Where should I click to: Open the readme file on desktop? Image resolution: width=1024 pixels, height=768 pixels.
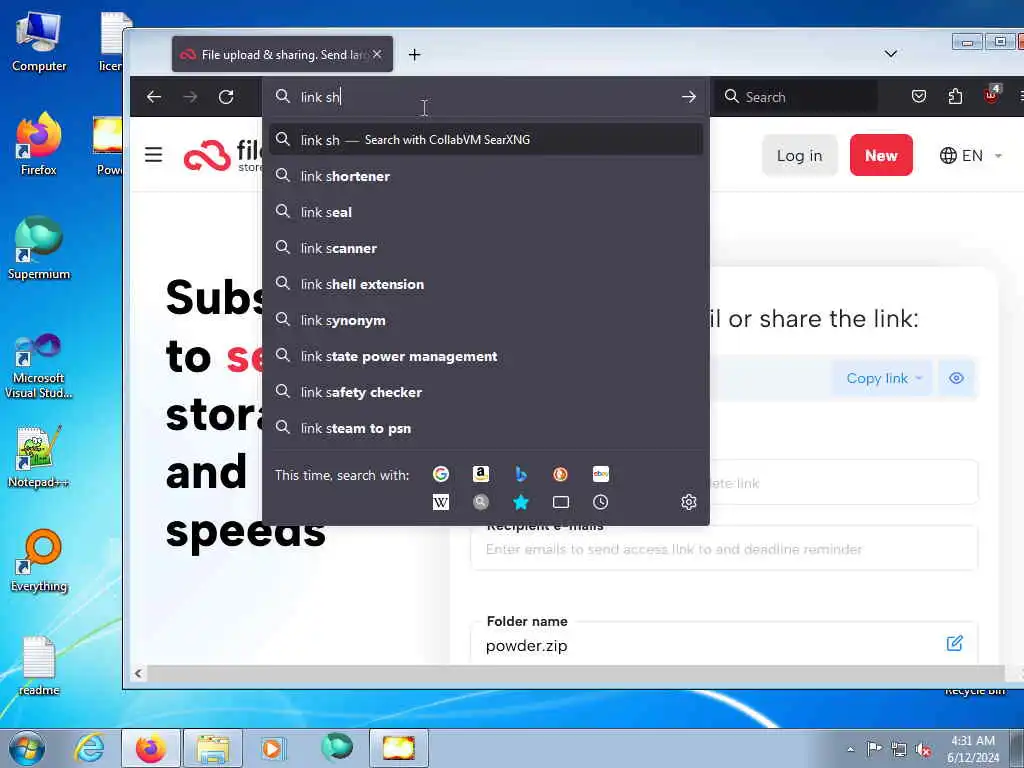39,666
